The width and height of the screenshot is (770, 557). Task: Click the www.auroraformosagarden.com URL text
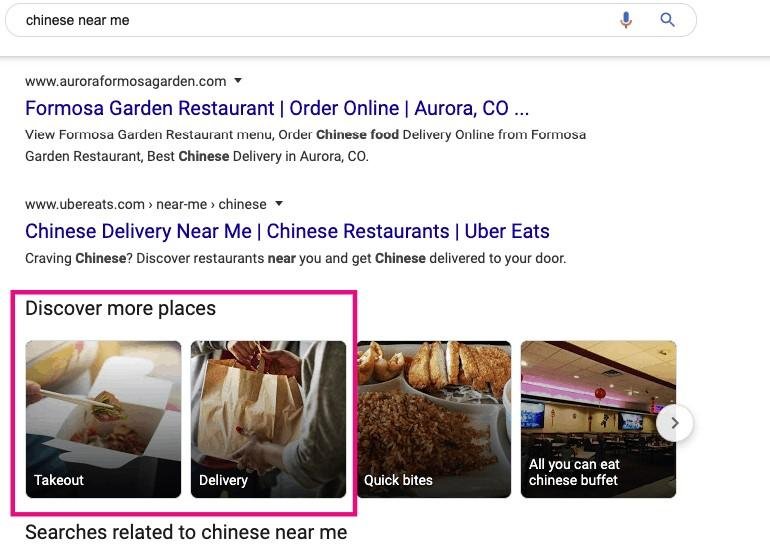click(126, 81)
